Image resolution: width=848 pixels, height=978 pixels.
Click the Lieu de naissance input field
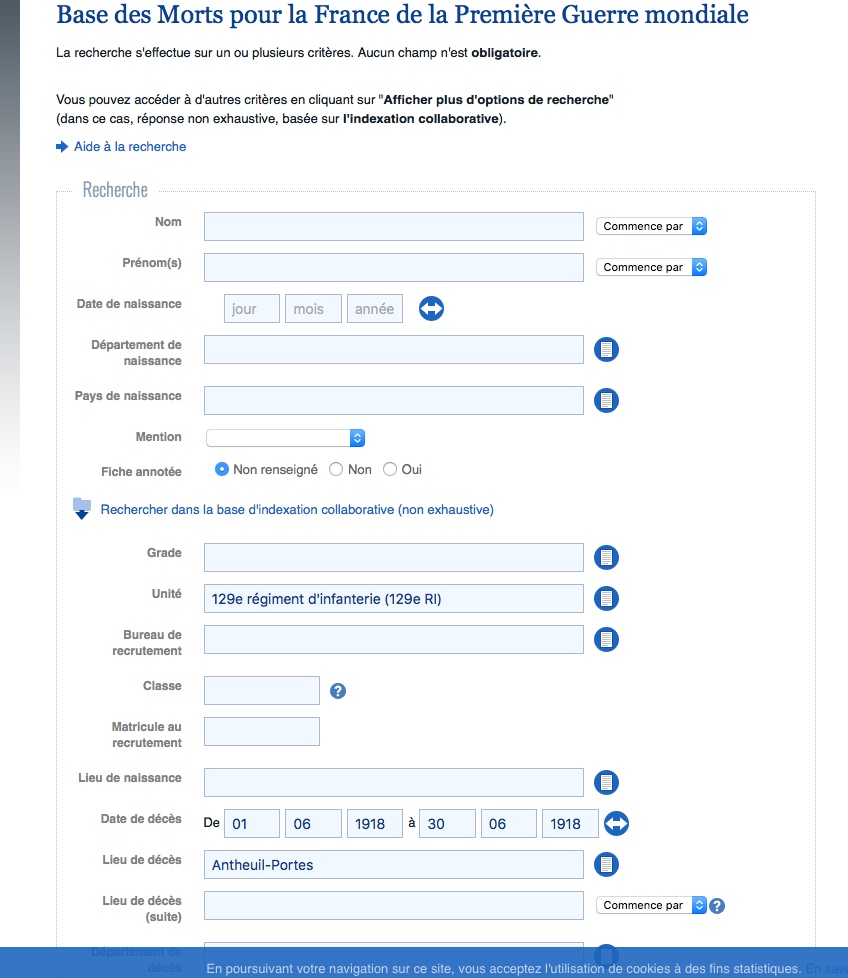[393, 783]
